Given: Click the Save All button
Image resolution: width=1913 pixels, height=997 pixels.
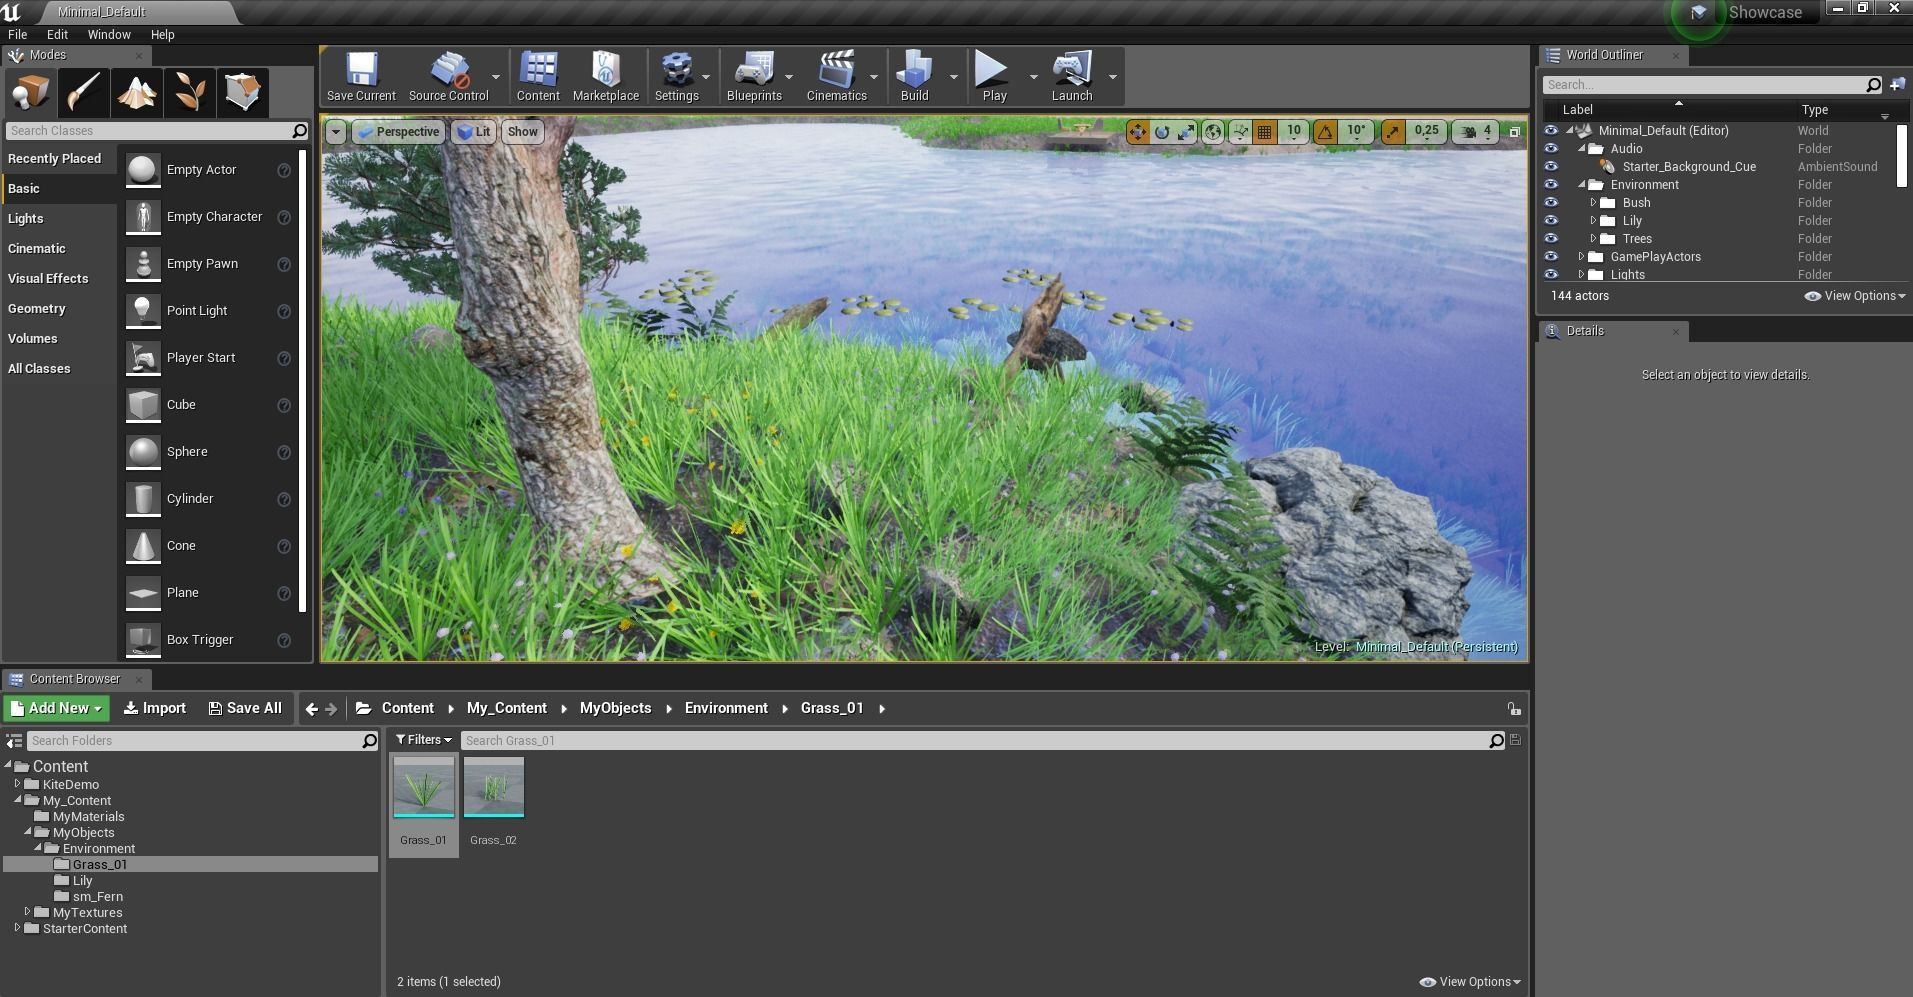Looking at the screenshot, I should (x=245, y=708).
